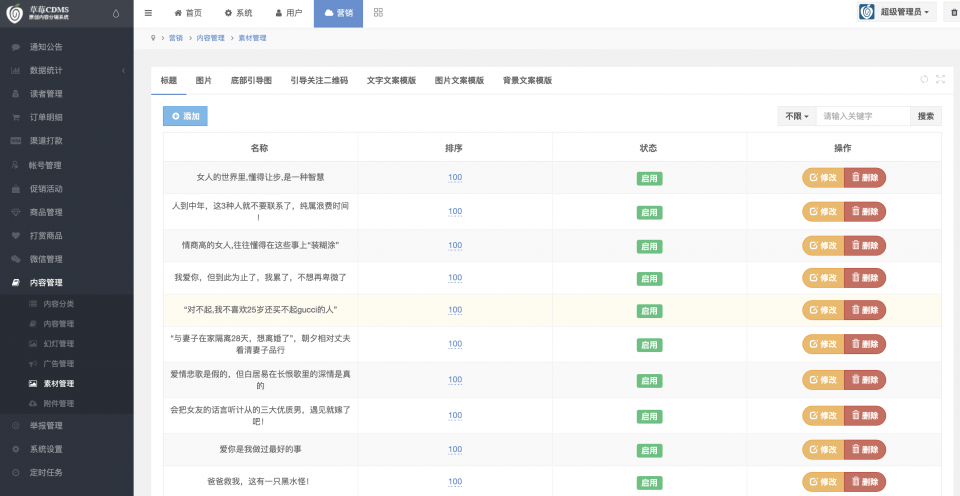
Task: Click the hamburger menu icon in top bar
Action: [x=148, y=13]
